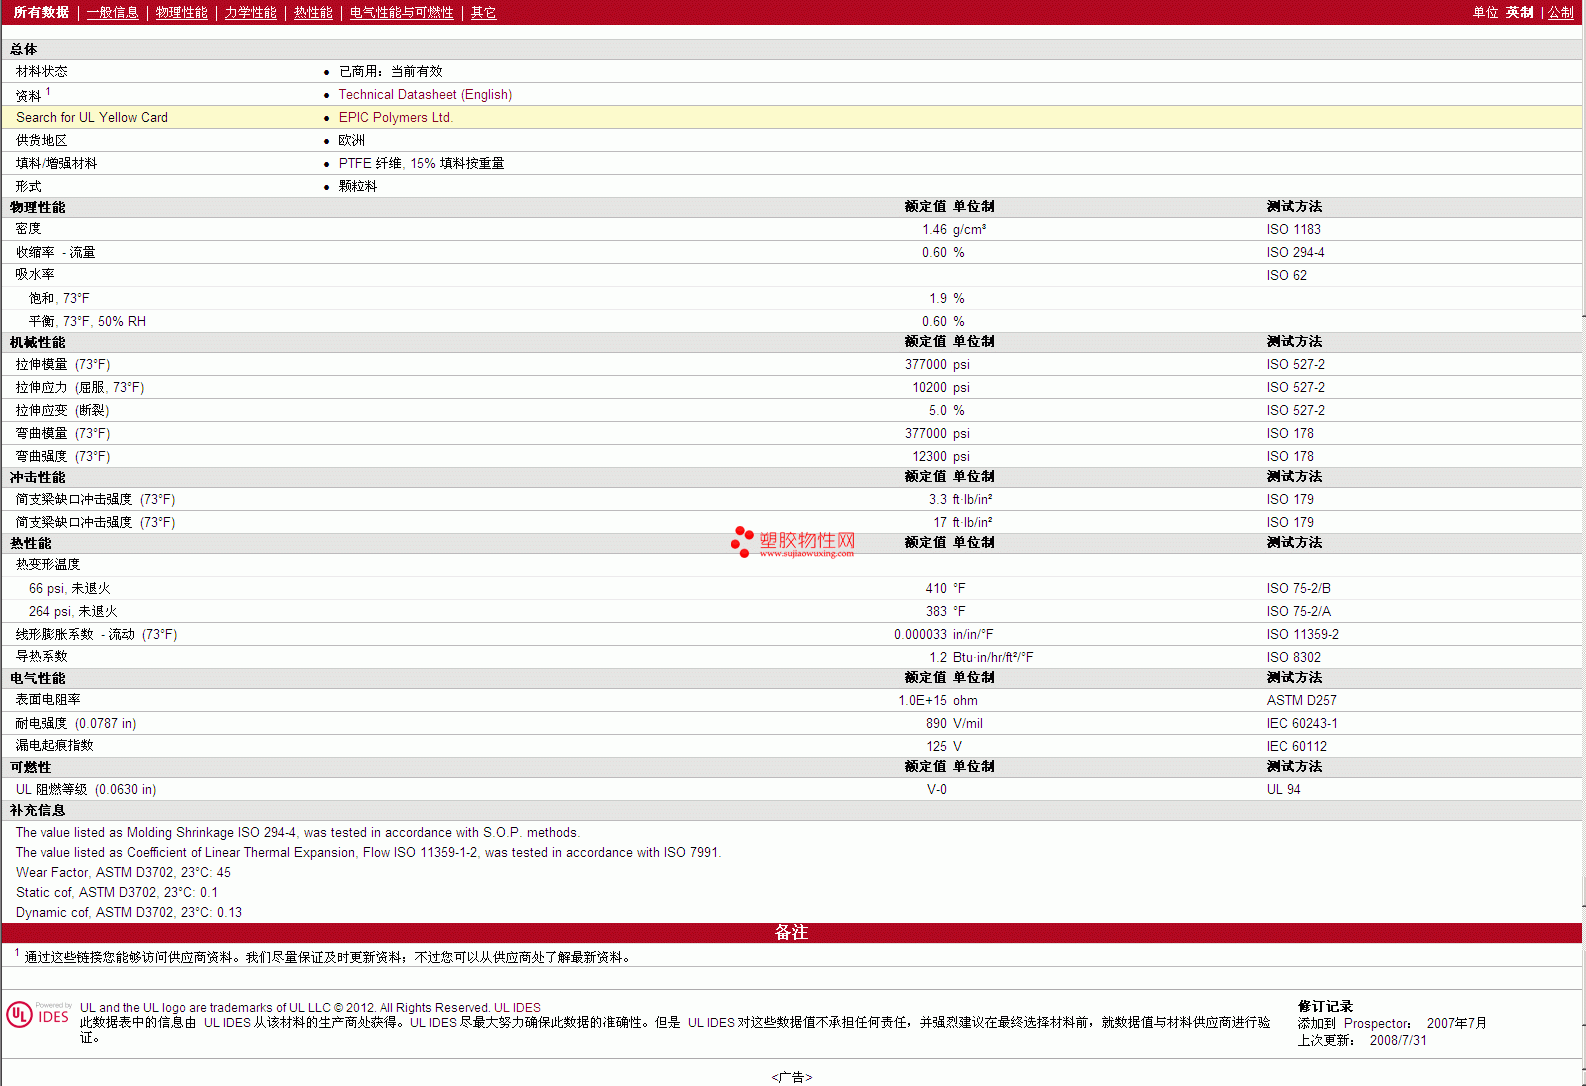
Task: Click the surface resistivity value 1.0E+15
Action: pyautogui.click(x=922, y=700)
